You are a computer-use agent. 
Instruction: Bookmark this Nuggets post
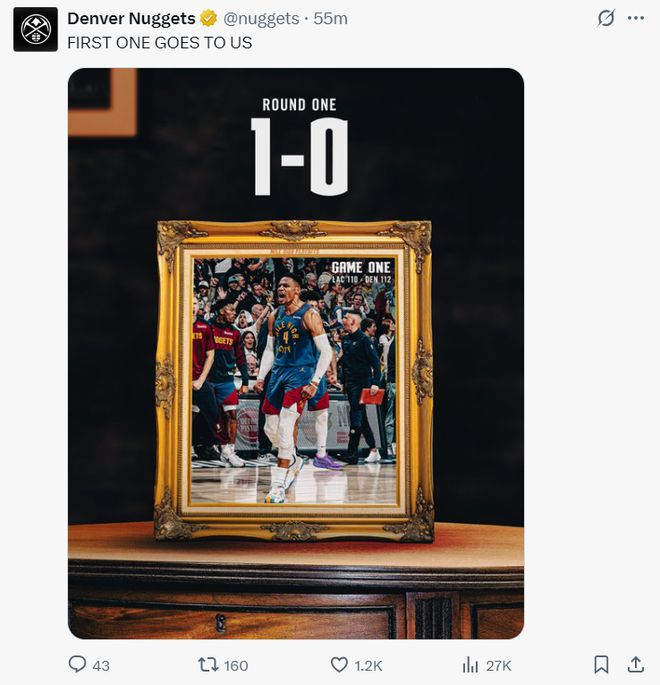(x=601, y=665)
